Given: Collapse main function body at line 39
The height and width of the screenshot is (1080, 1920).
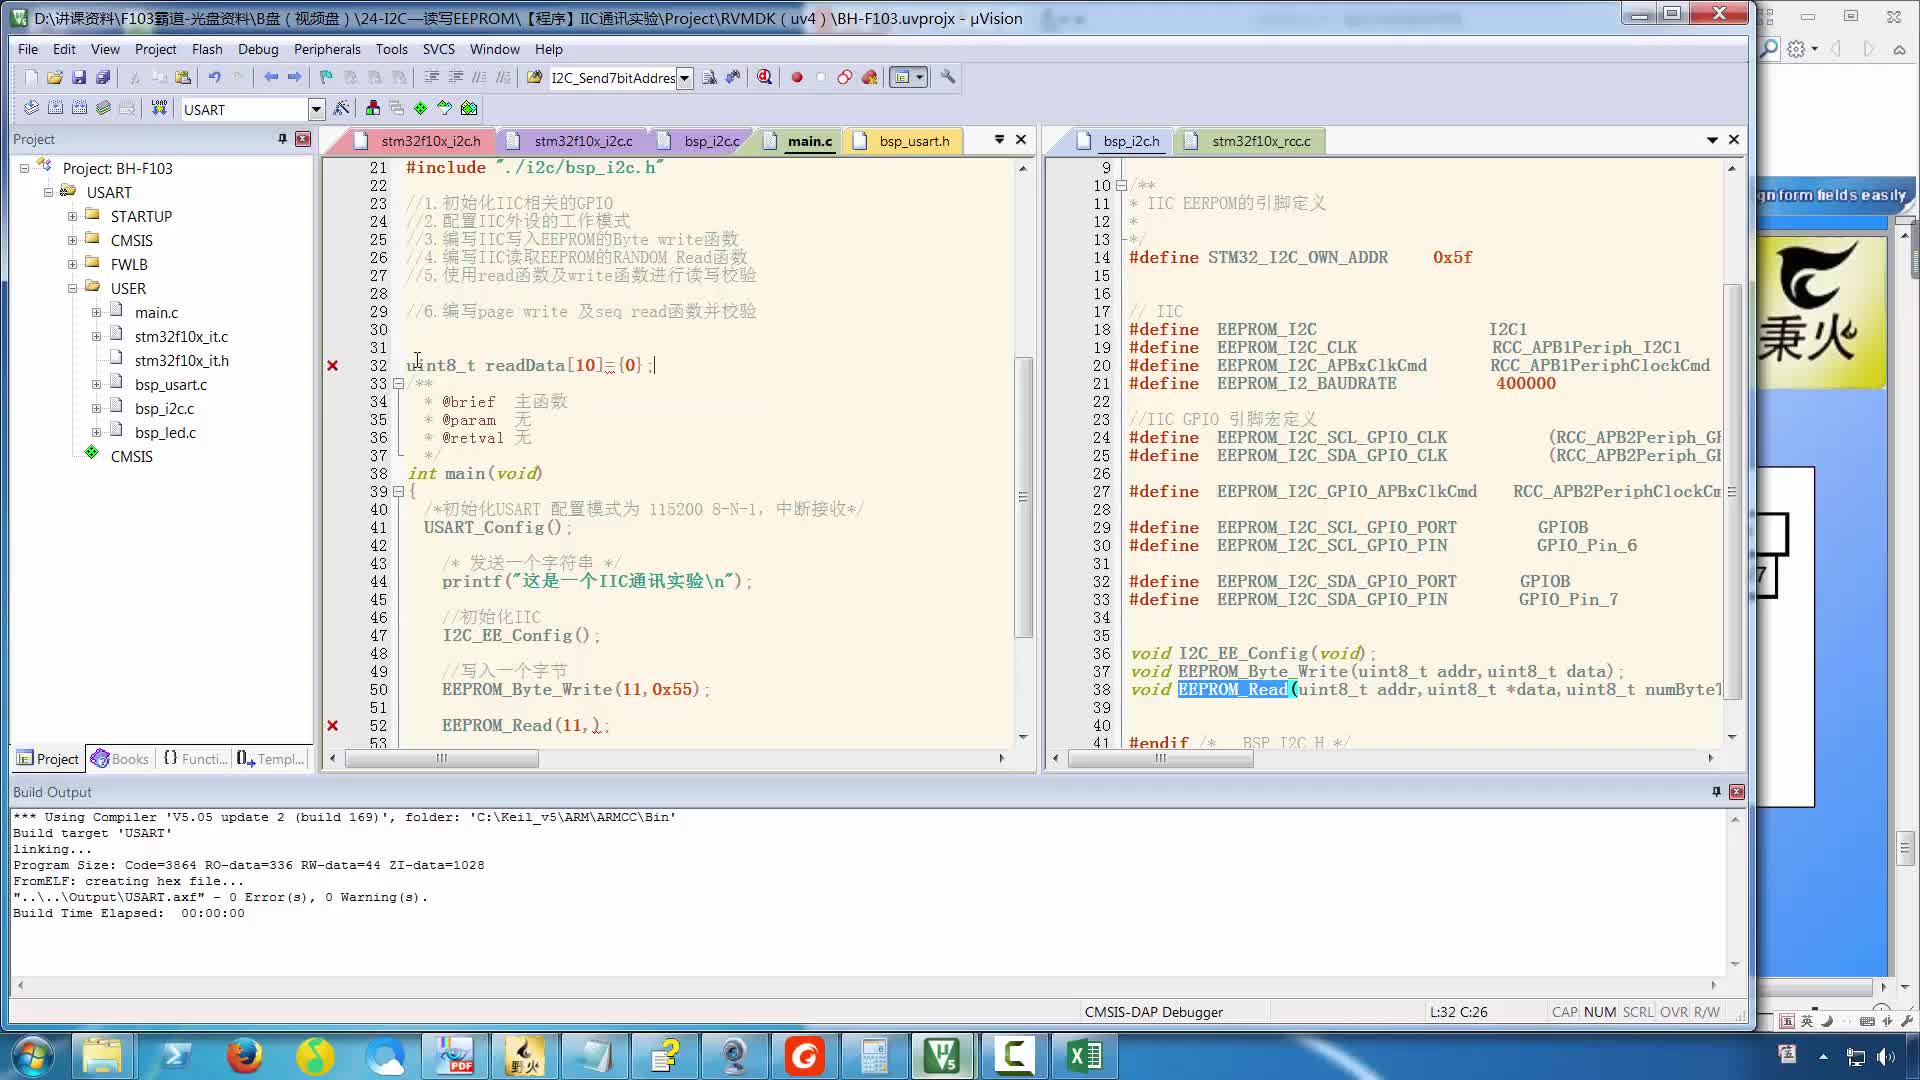Looking at the screenshot, I should (398, 492).
